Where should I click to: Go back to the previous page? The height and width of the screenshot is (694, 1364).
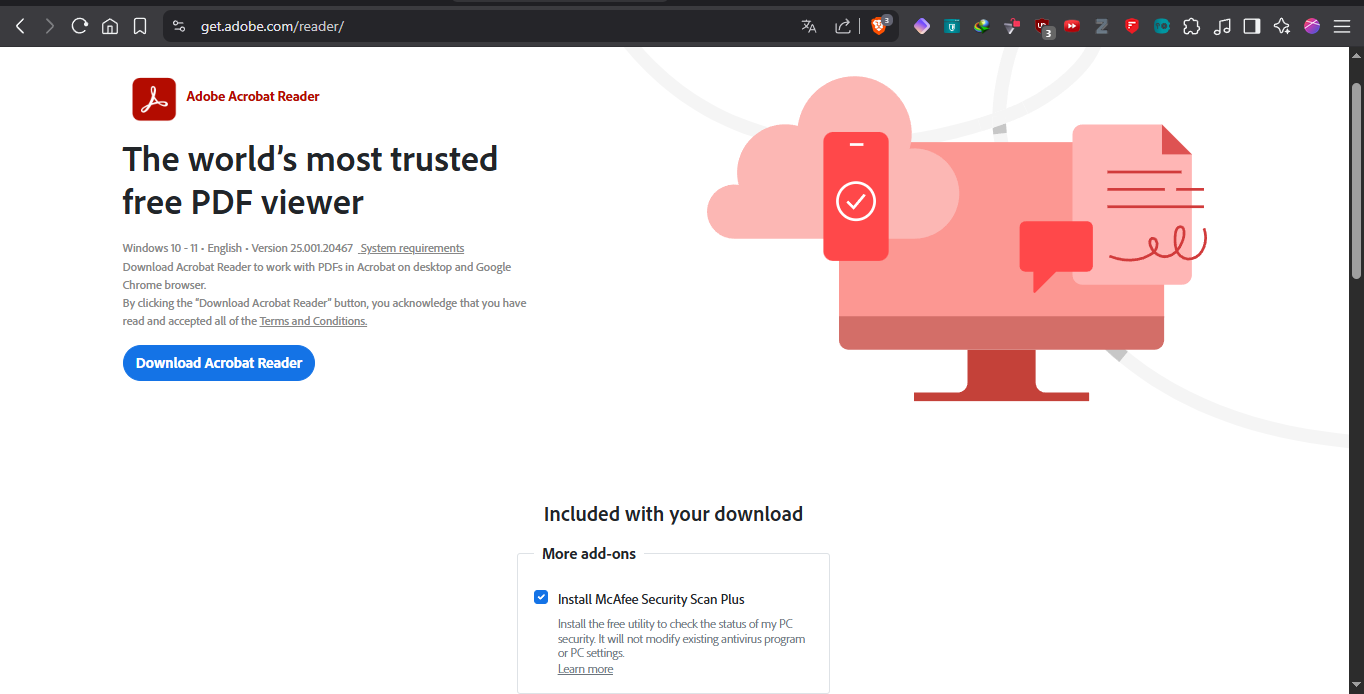(20, 26)
